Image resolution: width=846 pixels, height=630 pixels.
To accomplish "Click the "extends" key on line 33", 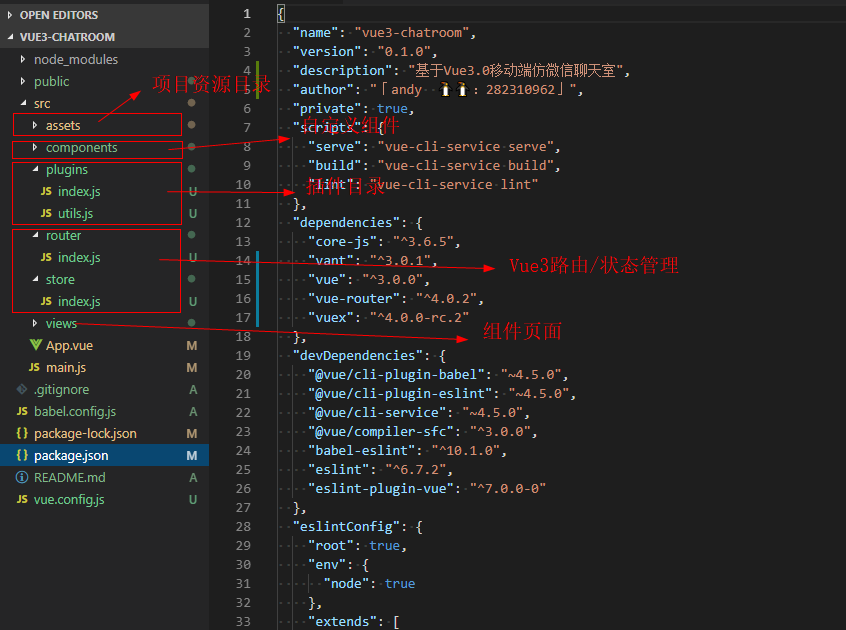I will 342,621.
